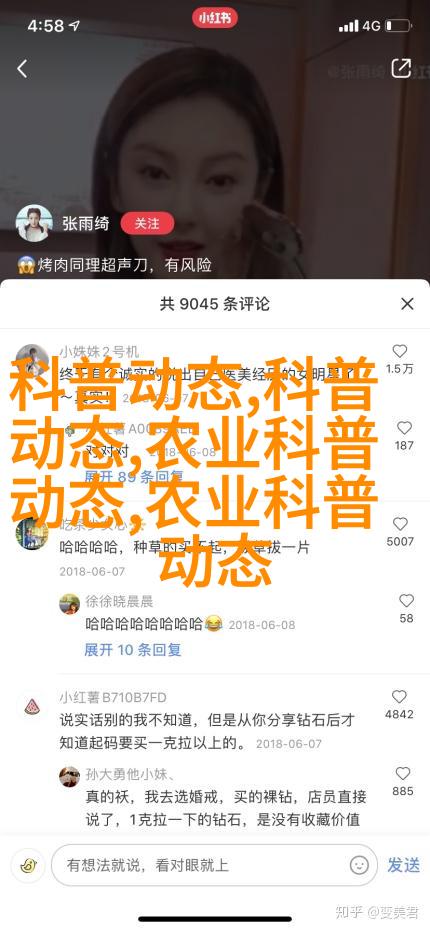Open watermelon avatar of 小红薯B710B7FD
Screen dimensions: 430x931
(x=32, y=707)
